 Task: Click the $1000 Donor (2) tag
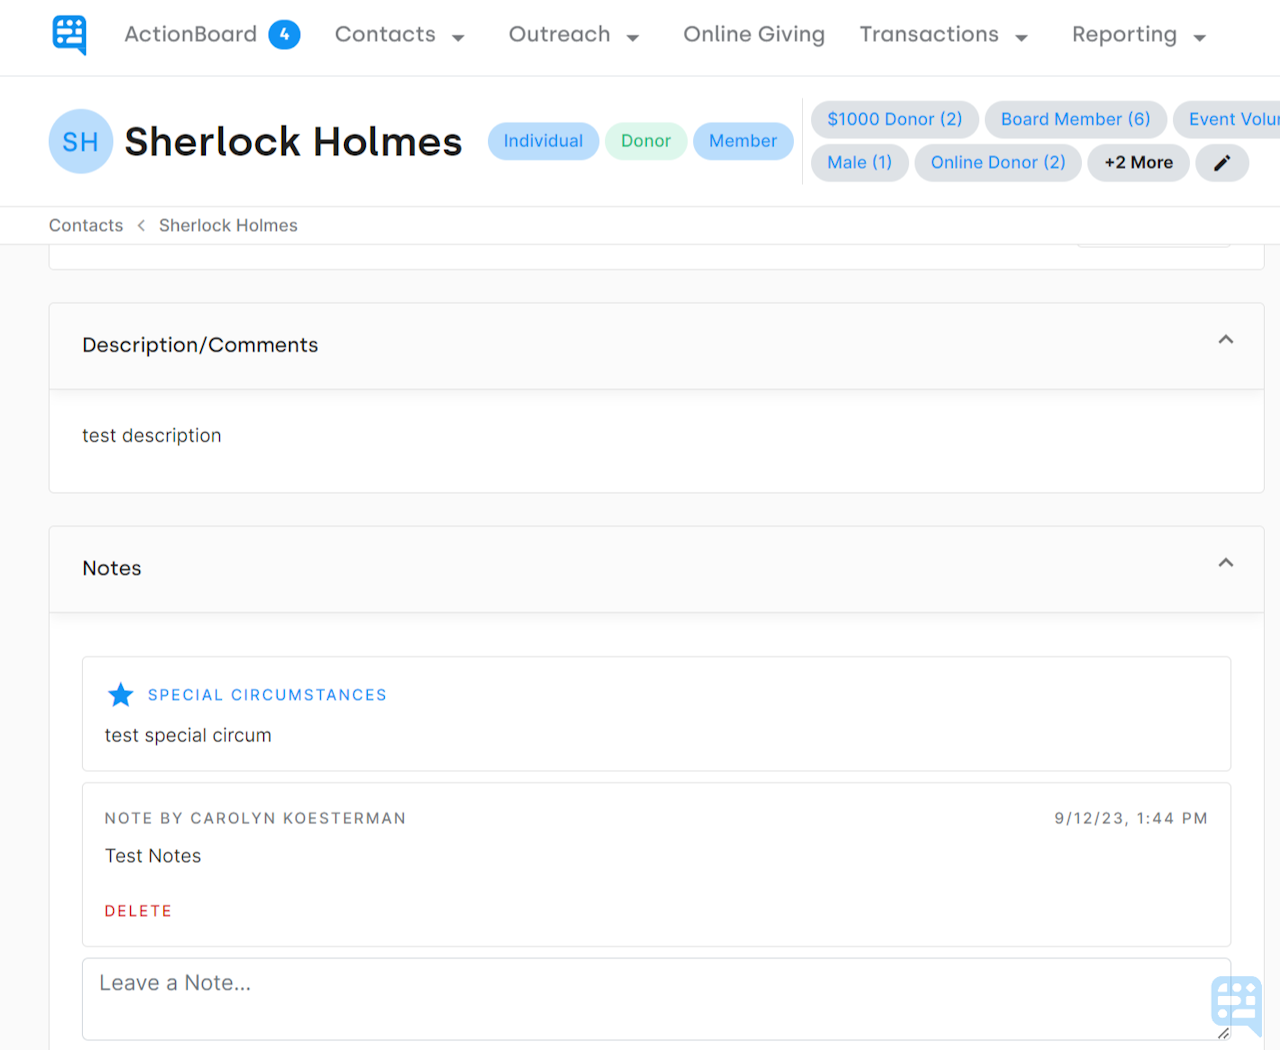click(x=895, y=120)
